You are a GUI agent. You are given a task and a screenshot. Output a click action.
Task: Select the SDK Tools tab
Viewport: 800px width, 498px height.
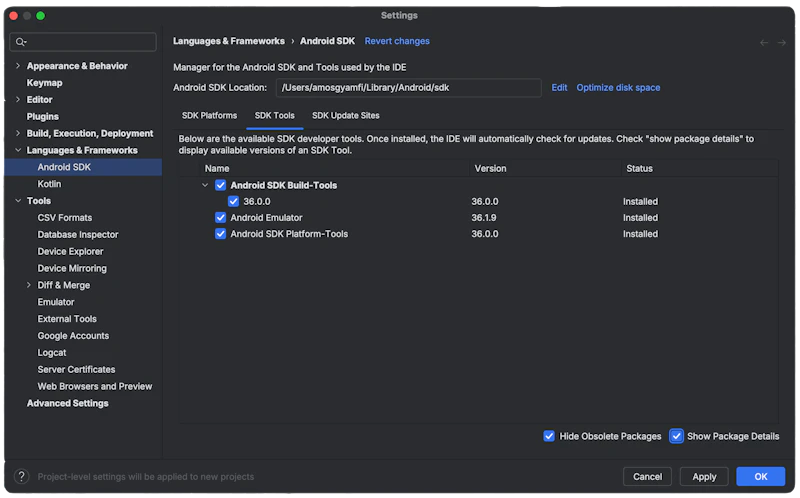[274, 116]
